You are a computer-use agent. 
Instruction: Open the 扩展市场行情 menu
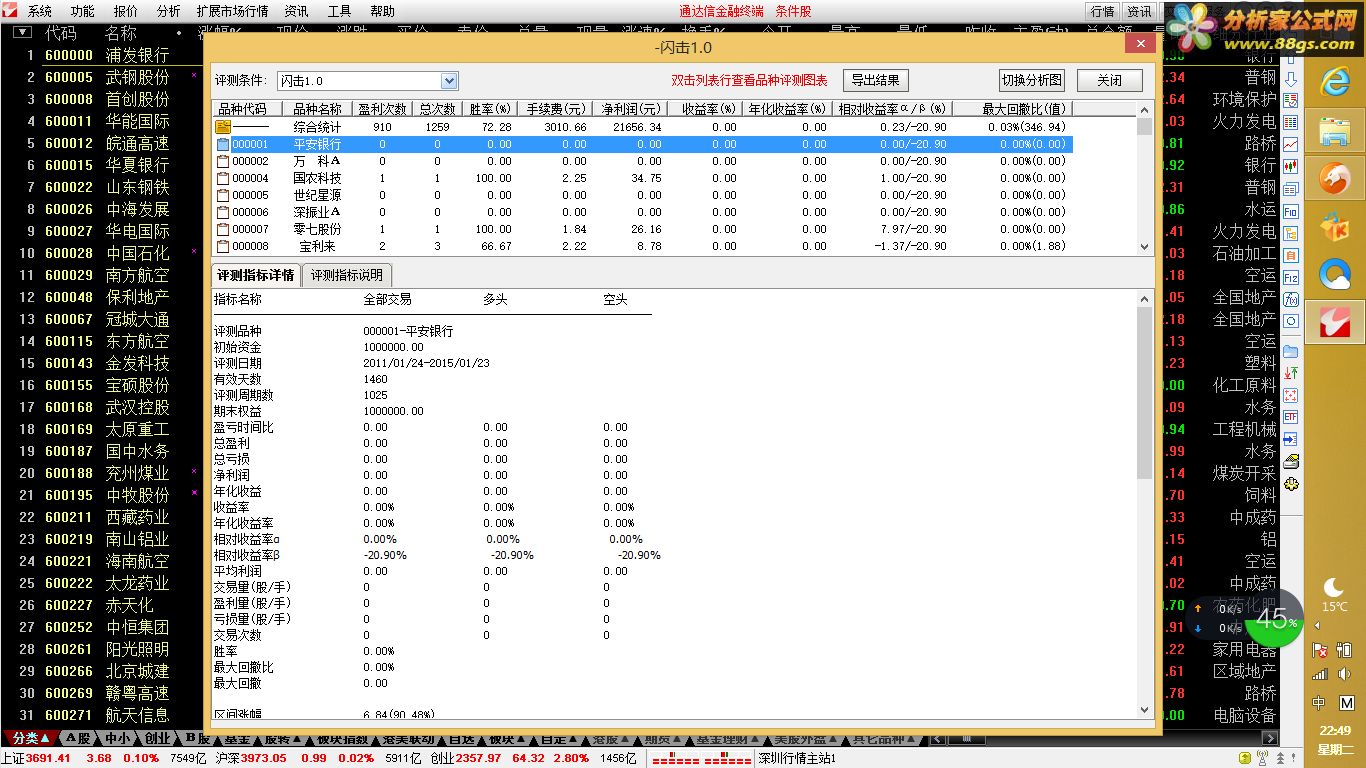pyautogui.click(x=232, y=11)
